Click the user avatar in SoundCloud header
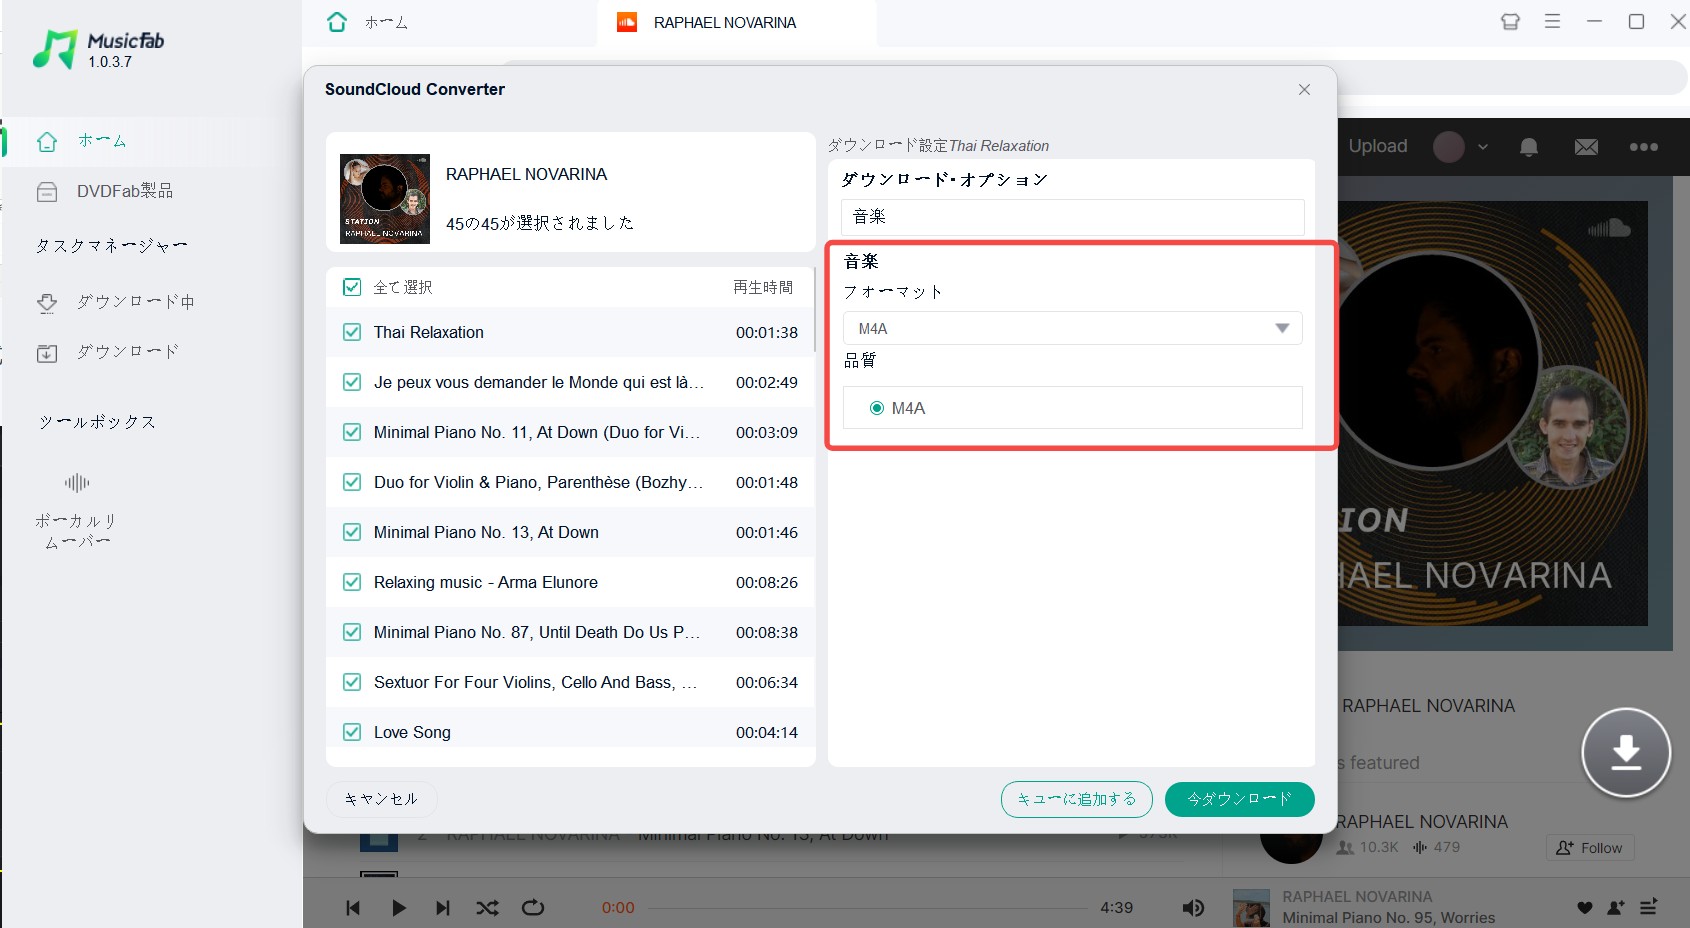Image resolution: width=1690 pixels, height=928 pixels. (1449, 147)
